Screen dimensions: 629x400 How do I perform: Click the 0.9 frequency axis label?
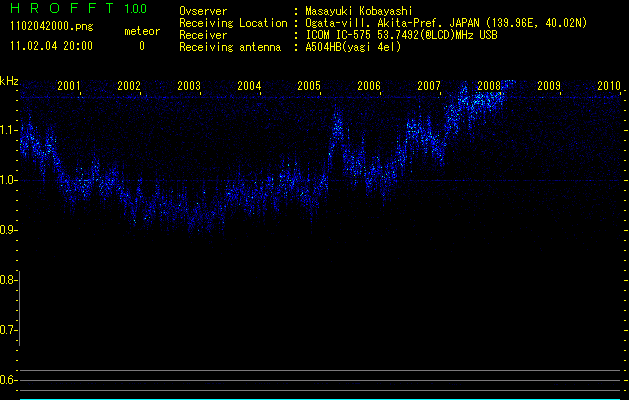click(x=7, y=230)
